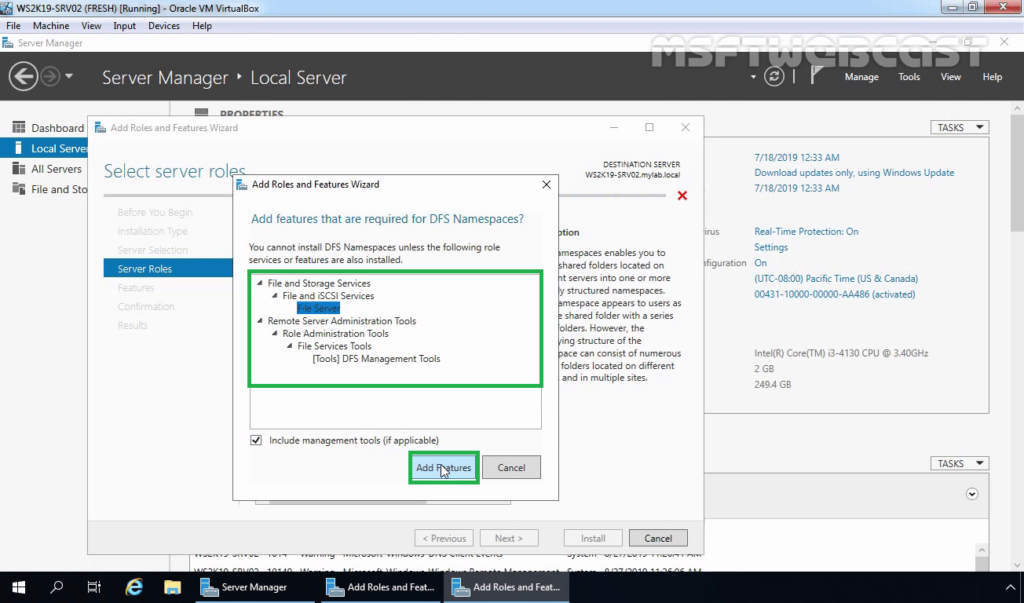Viewport: 1024px width, 603px height.
Task: Open the VirtualBox Devices menu
Action: pos(163,25)
